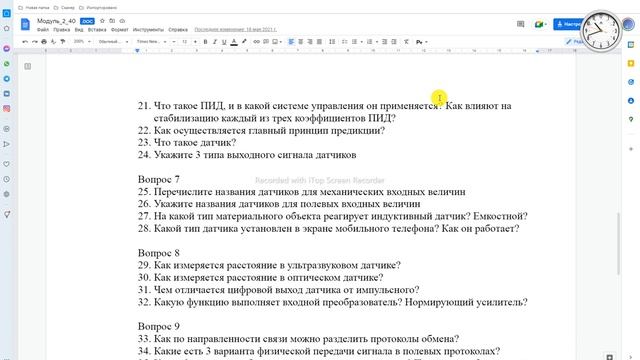Screen dimensions: 640x360
Task: Open the comment history
Action: (x=520, y=24)
